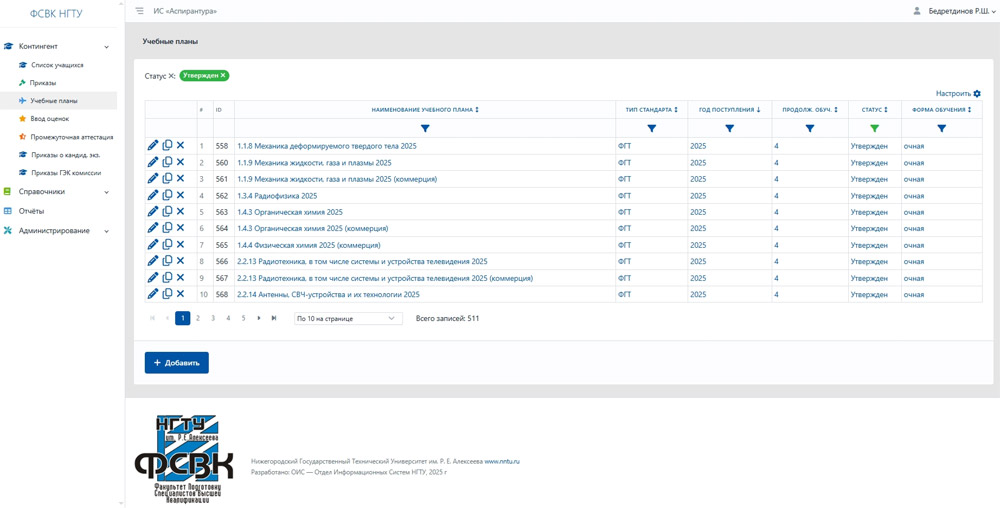Viewport: 1000px width, 508px height.
Task: Click edit pencil icon for plan 558
Action: point(153,146)
